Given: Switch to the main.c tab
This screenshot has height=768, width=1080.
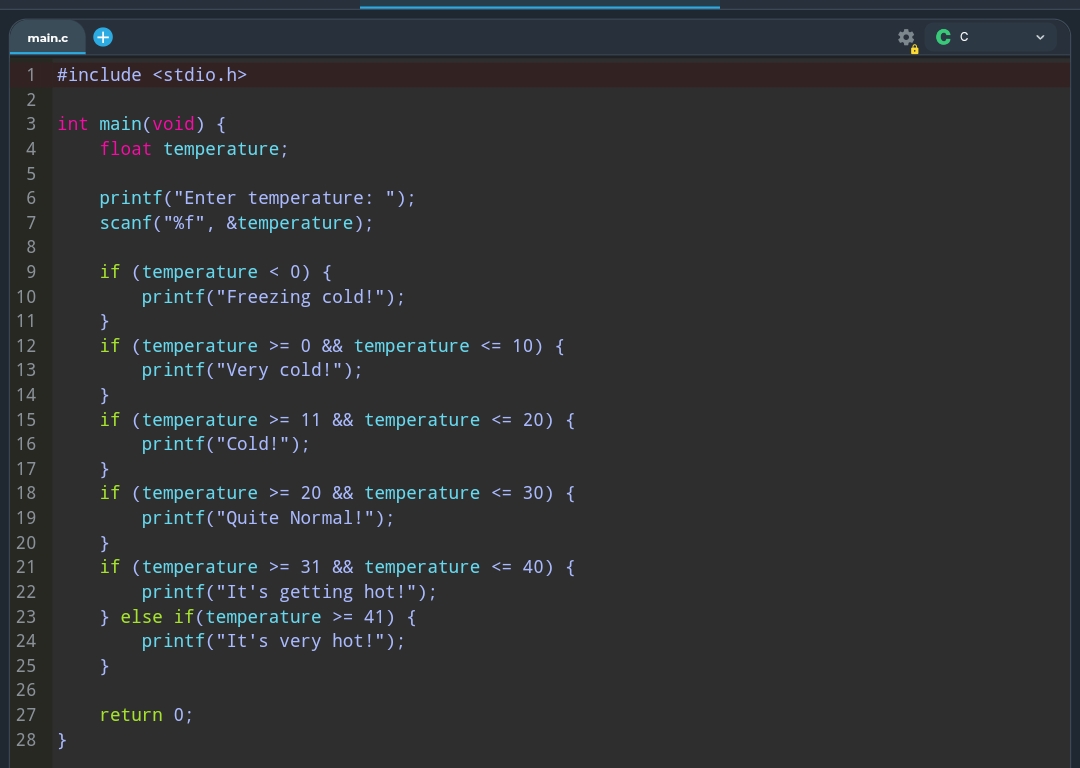Looking at the screenshot, I should (48, 38).
